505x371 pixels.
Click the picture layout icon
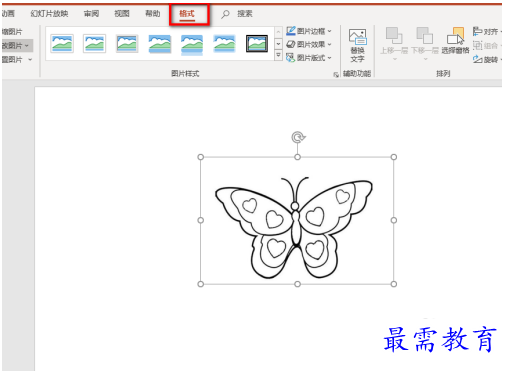(291, 58)
